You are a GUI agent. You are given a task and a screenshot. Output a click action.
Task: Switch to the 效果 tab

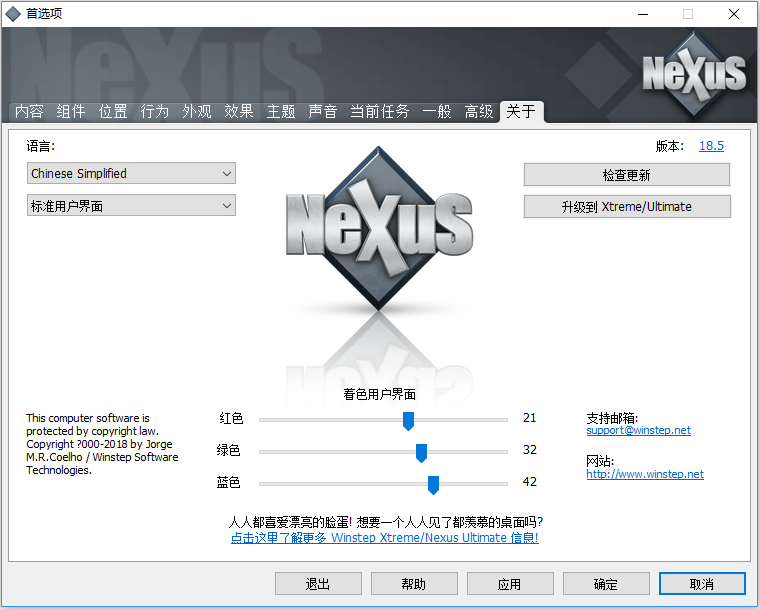click(x=238, y=112)
